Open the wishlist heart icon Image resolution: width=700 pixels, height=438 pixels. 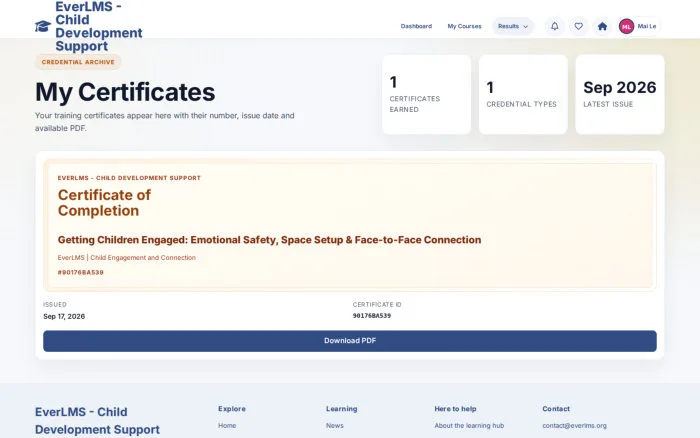pos(579,26)
